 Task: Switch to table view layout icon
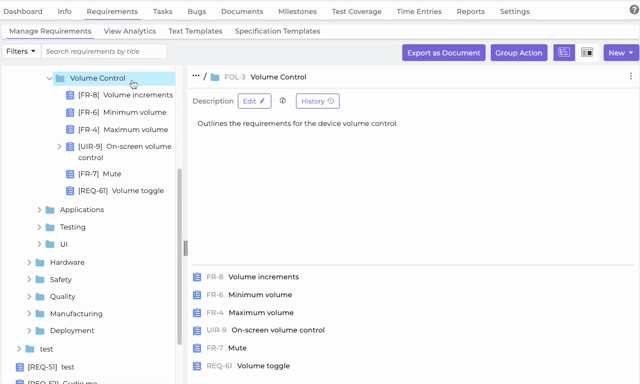[587, 53]
